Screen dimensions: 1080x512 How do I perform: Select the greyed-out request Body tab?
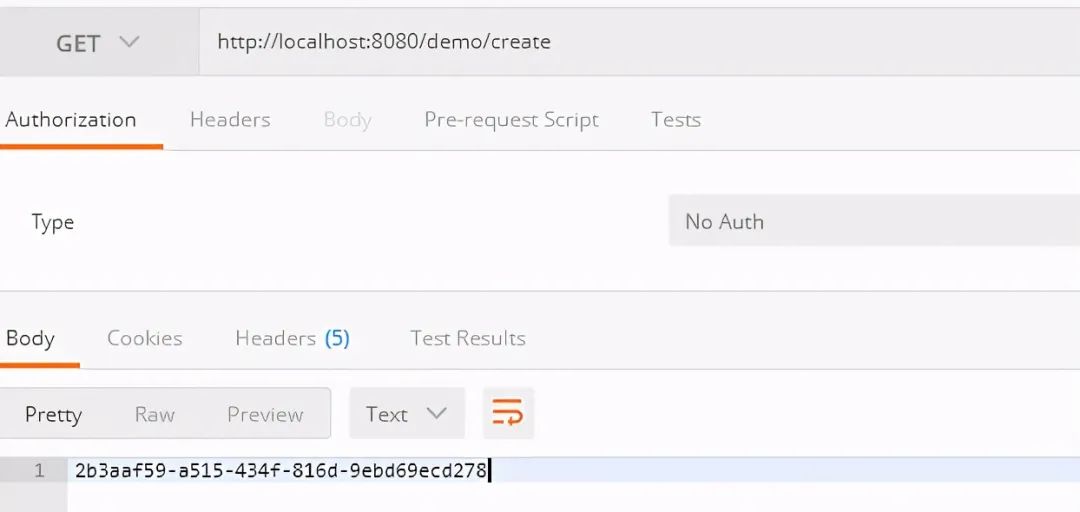click(347, 120)
